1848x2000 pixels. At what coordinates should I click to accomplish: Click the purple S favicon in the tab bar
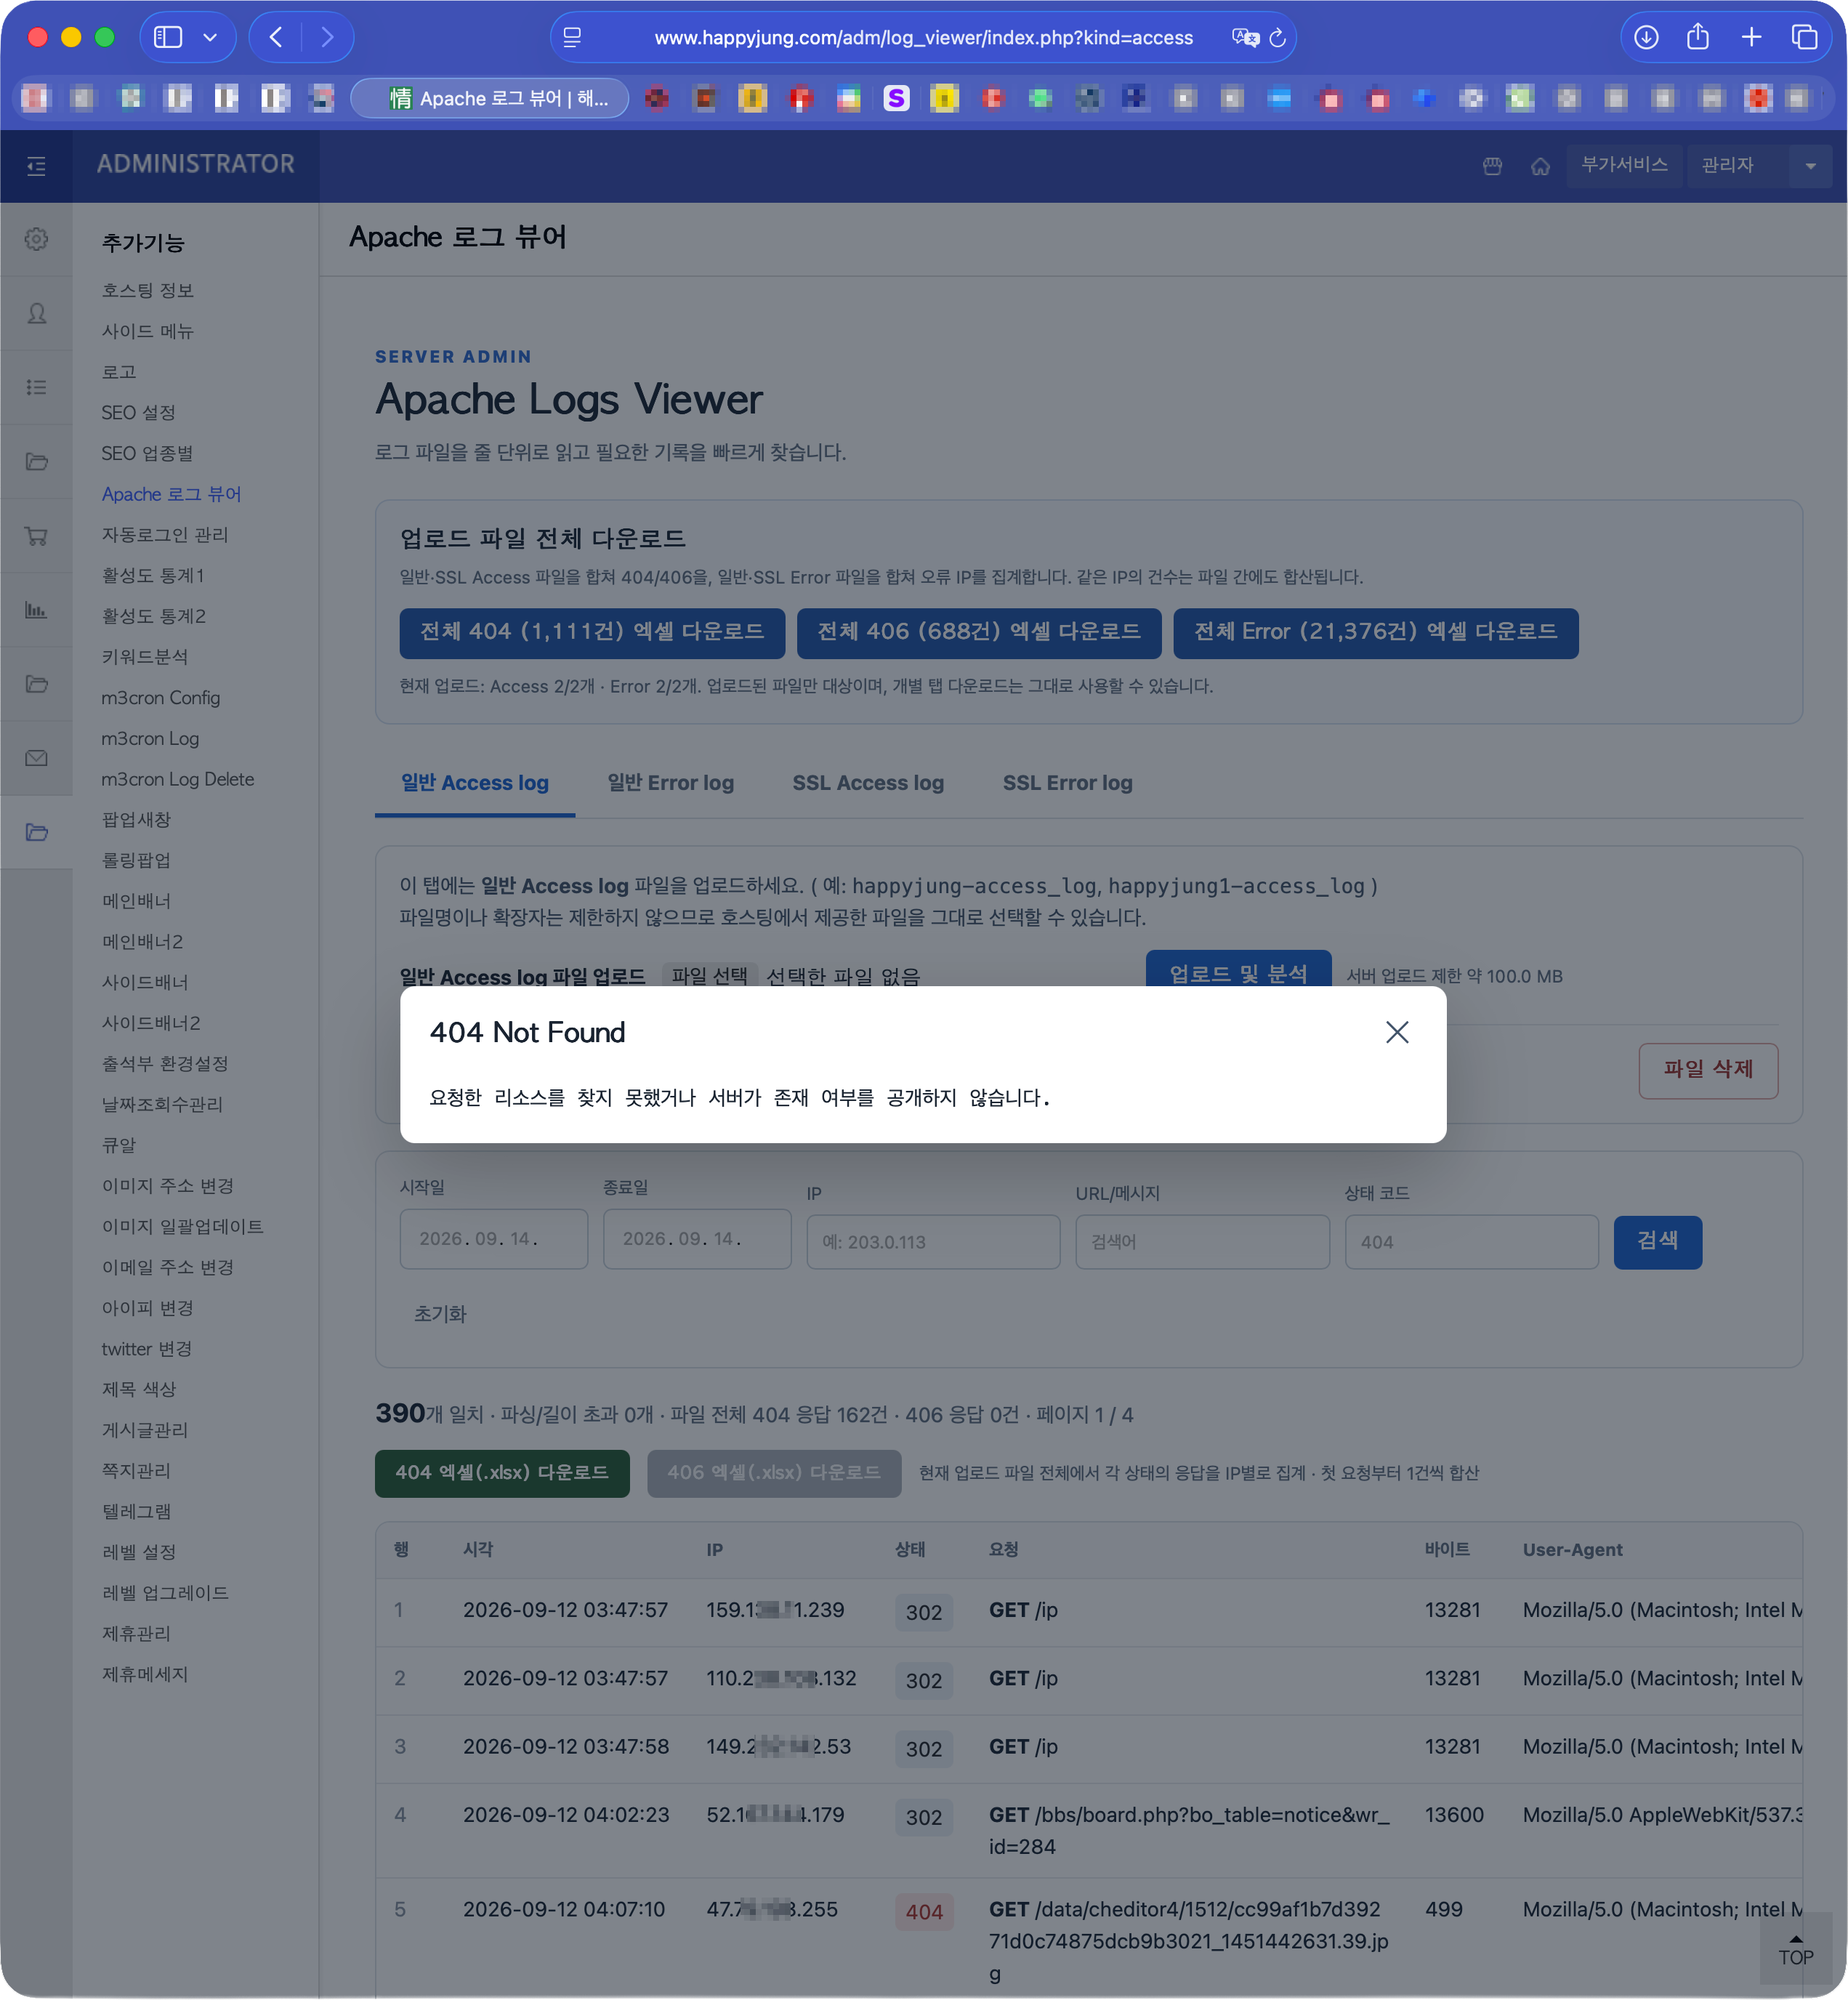click(897, 98)
